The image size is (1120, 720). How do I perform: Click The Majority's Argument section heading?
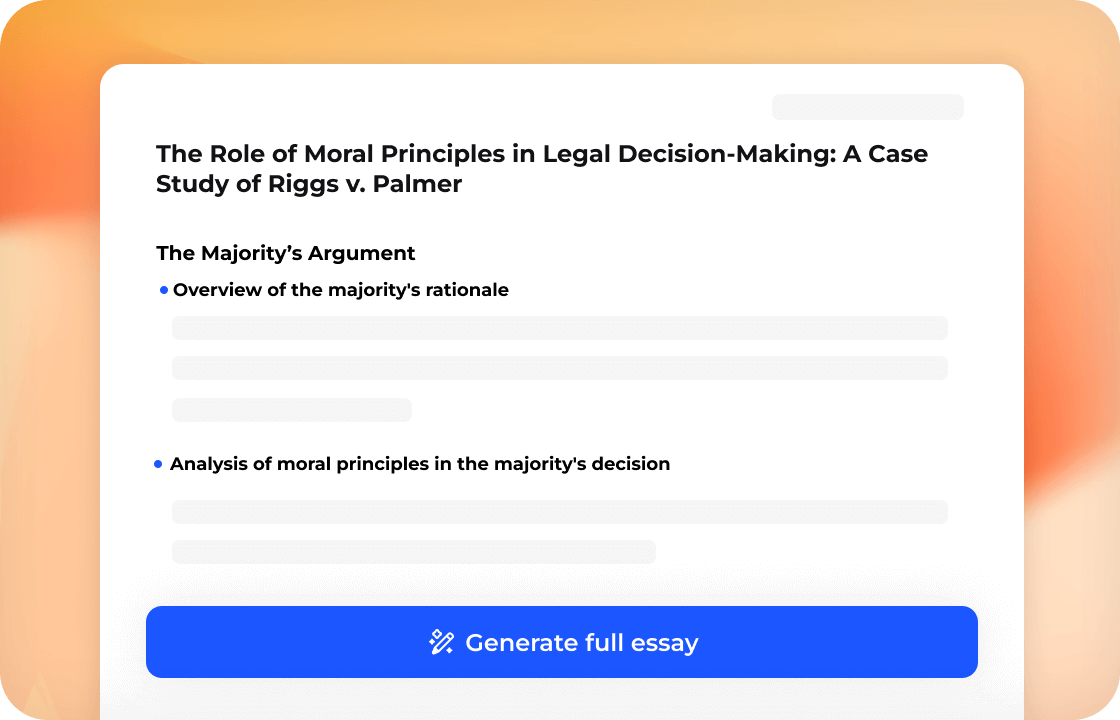pos(285,253)
